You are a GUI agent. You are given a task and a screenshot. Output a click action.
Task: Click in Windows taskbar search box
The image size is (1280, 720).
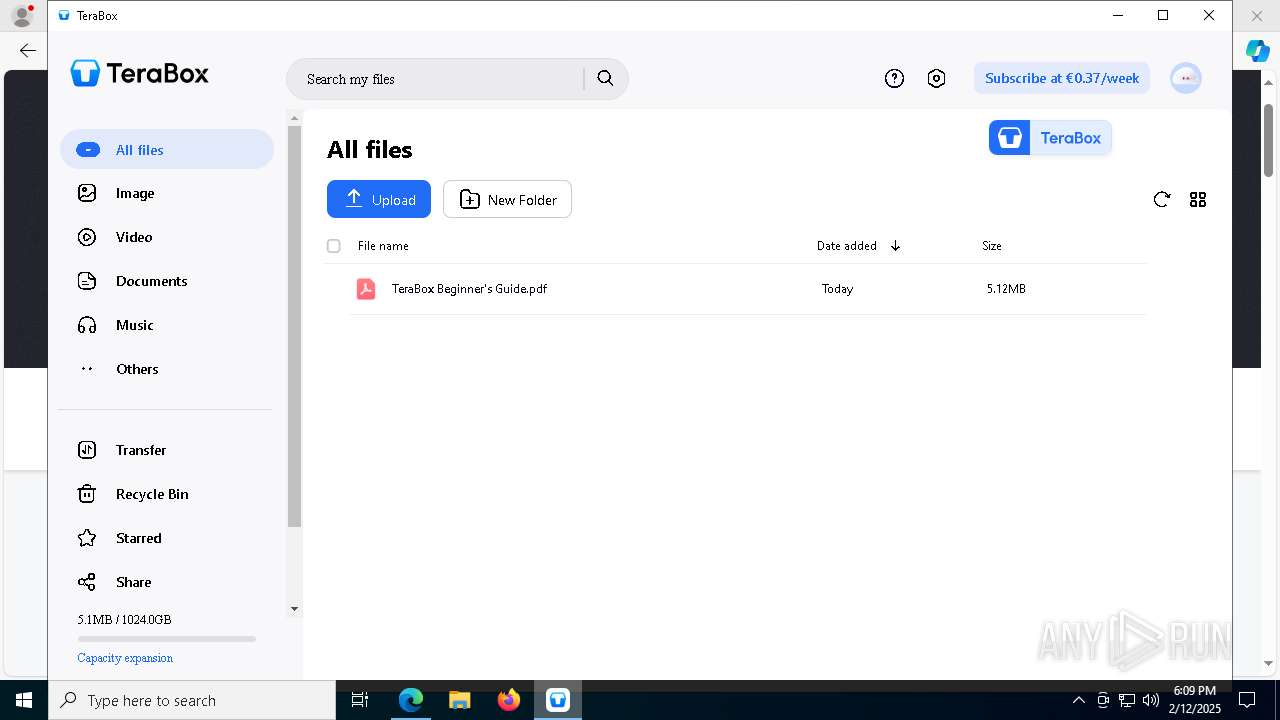pyautogui.click(x=192, y=700)
